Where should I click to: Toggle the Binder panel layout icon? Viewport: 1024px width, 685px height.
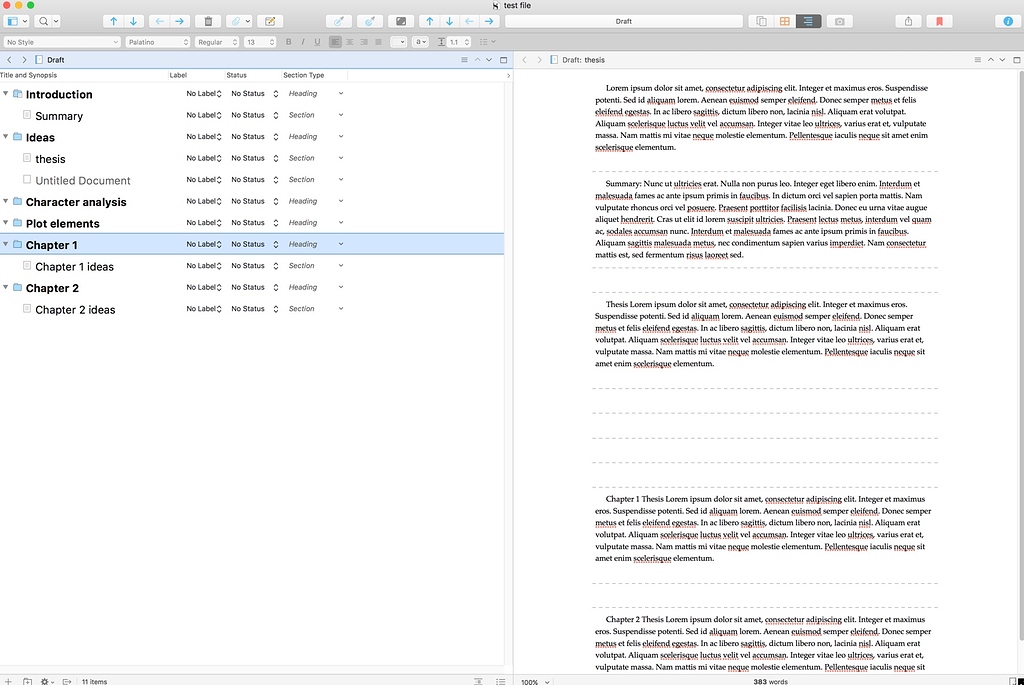[x=14, y=21]
